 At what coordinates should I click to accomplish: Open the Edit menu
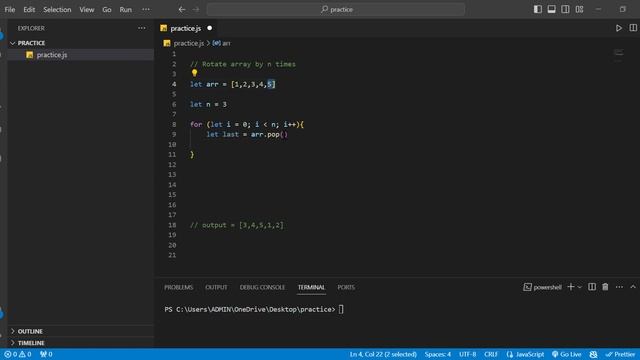(x=29, y=9)
